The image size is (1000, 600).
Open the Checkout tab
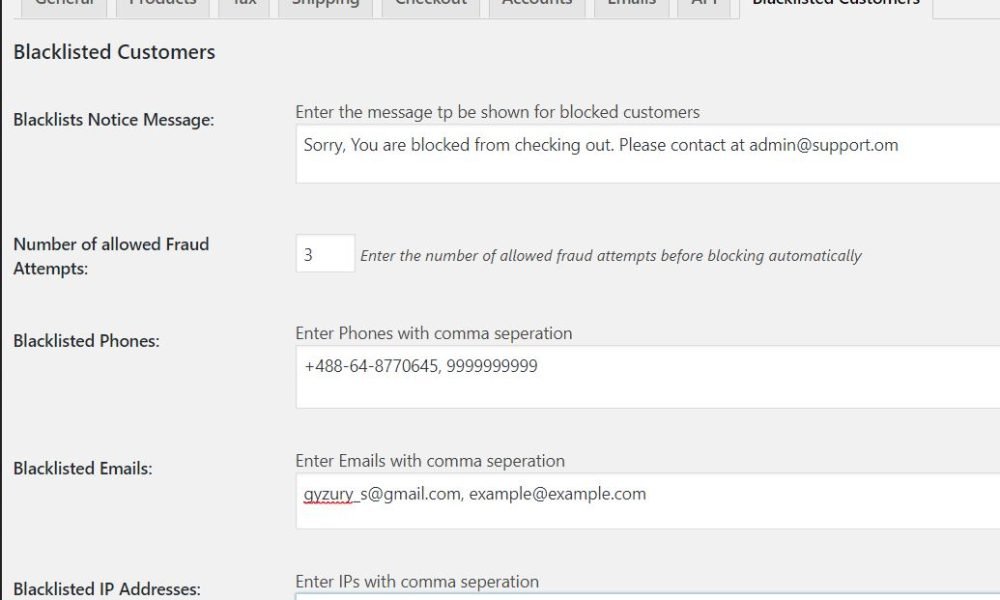[x=430, y=6]
